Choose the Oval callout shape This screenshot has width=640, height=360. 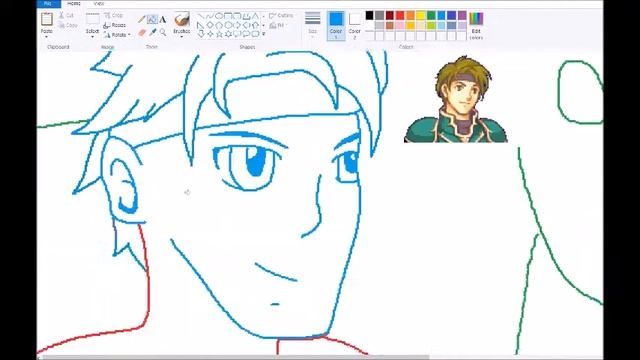pyautogui.click(x=246, y=34)
